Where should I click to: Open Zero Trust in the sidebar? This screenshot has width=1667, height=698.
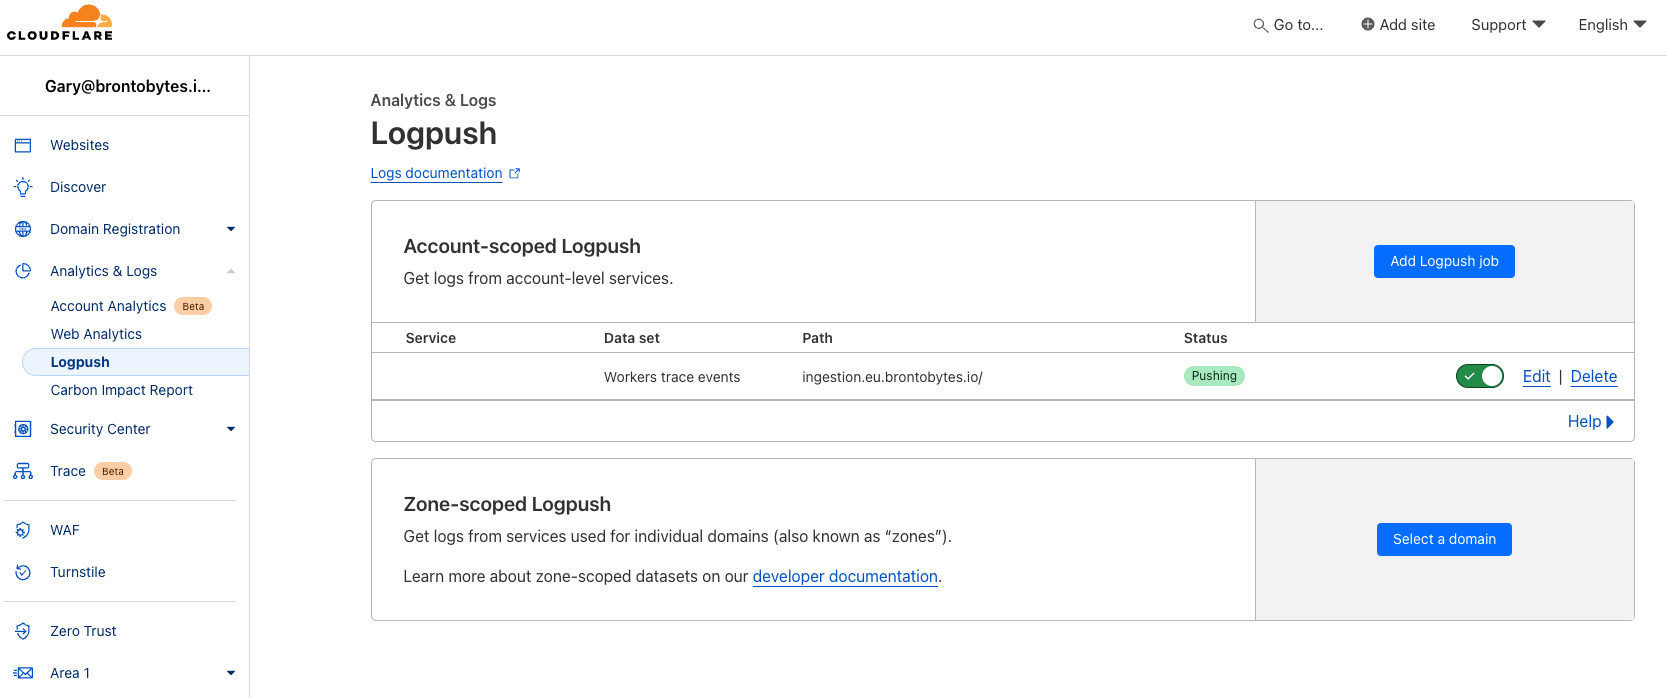click(83, 631)
